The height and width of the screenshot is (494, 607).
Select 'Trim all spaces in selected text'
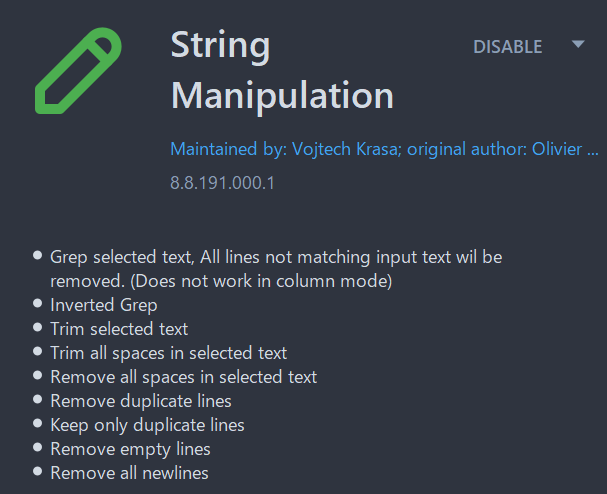pyautogui.click(x=168, y=353)
